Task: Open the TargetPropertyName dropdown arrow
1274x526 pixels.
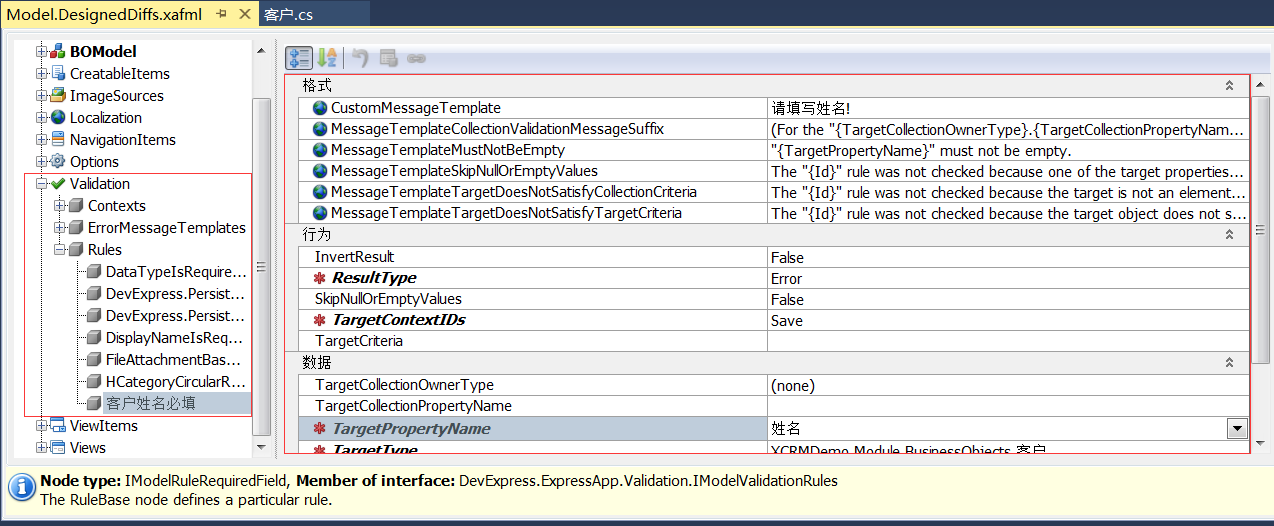Action: [x=1238, y=428]
